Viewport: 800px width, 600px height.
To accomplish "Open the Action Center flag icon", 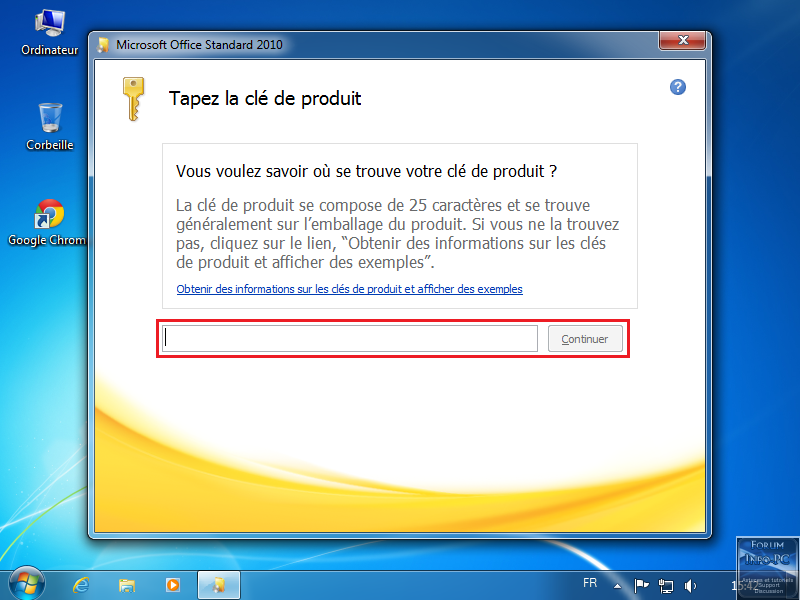I will click(641, 585).
